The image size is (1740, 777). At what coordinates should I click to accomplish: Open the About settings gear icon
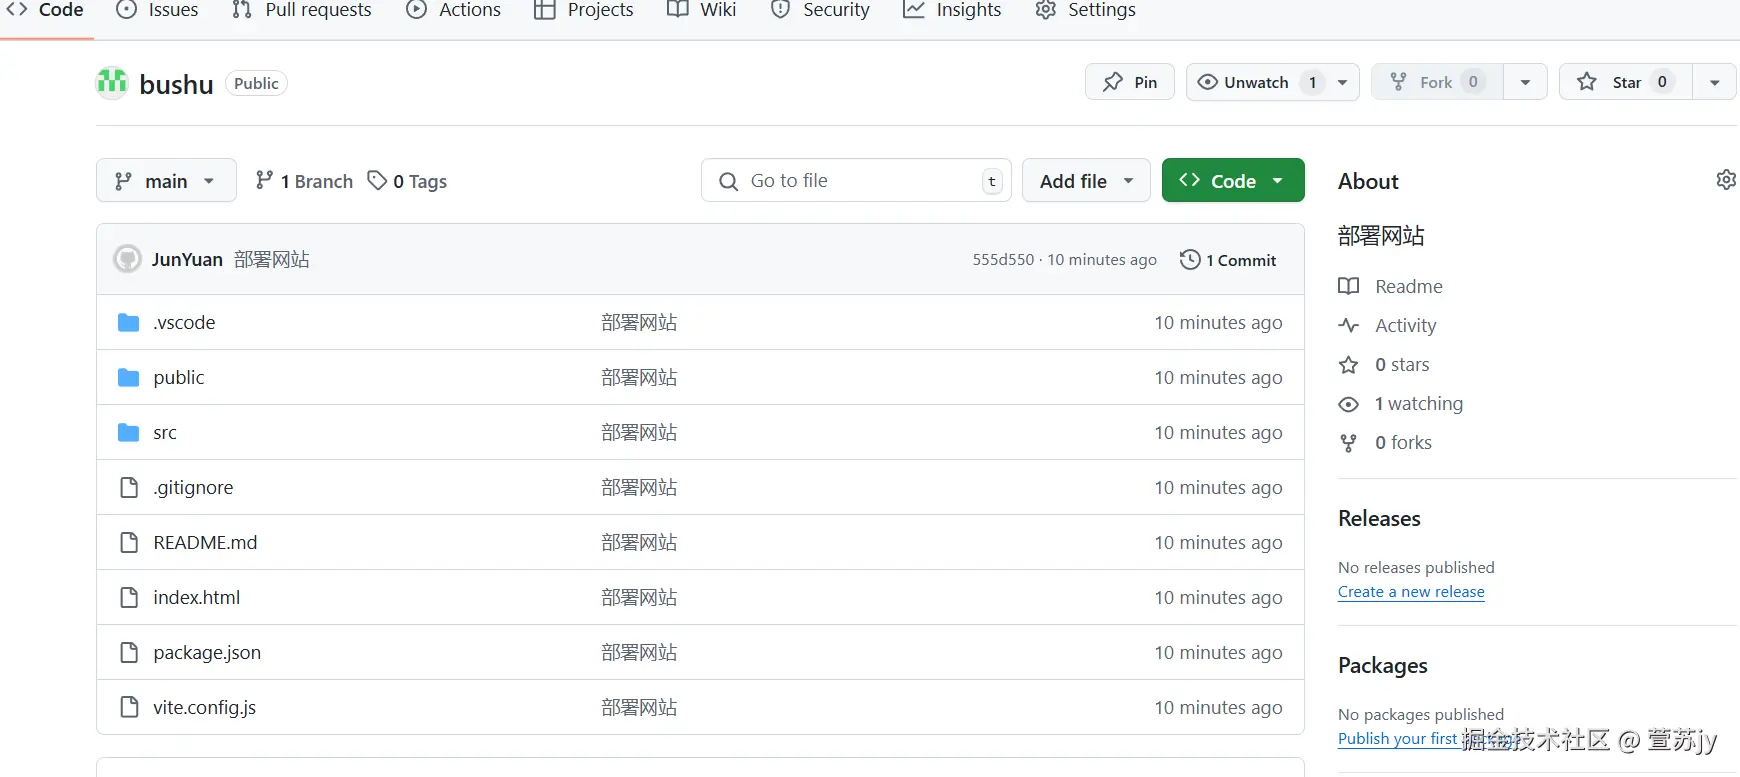point(1726,180)
